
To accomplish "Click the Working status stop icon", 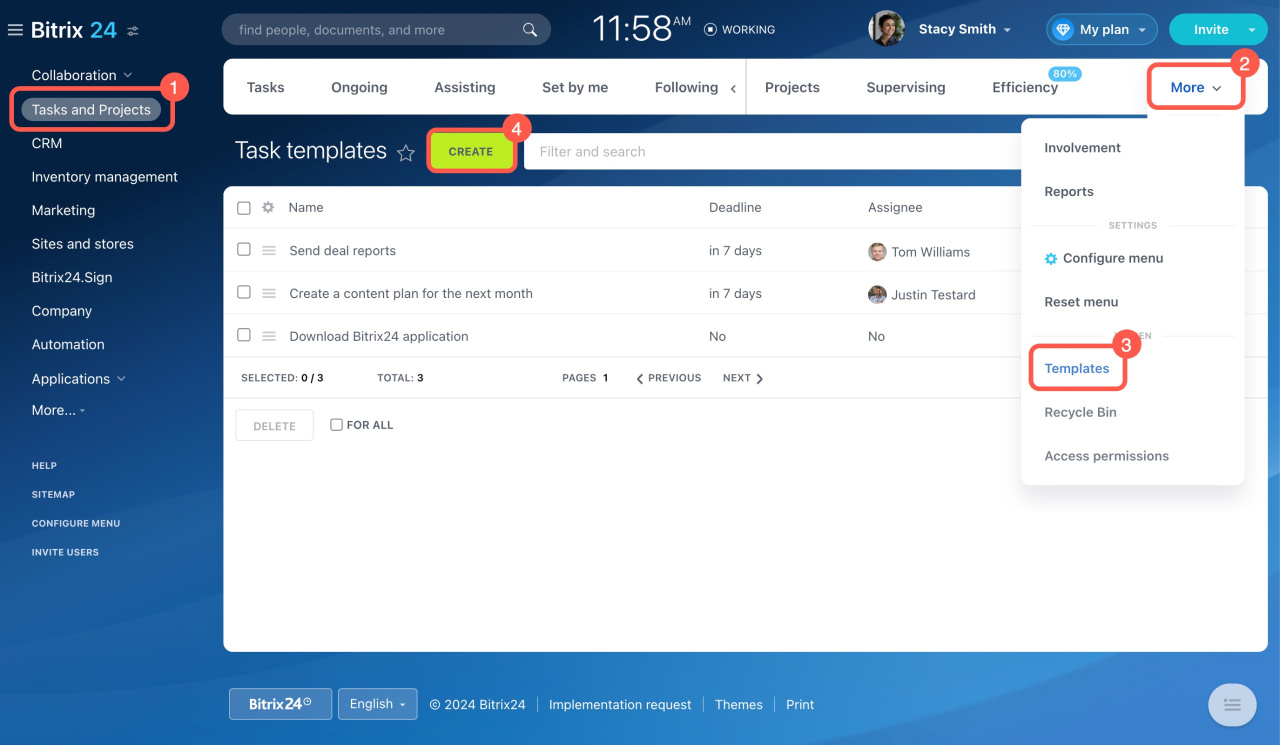I will tap(710, 30).
